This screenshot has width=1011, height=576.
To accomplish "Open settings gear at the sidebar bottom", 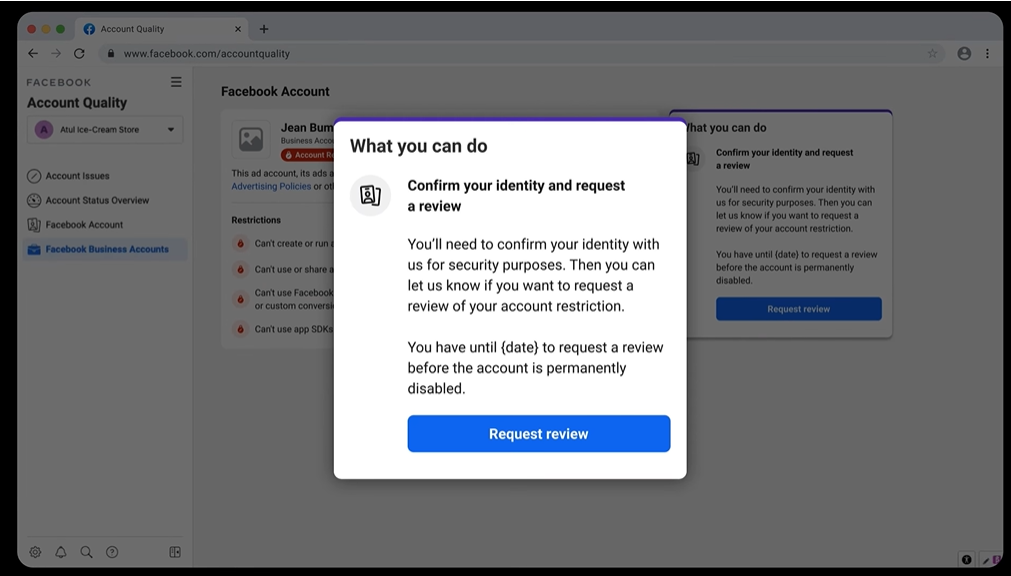I will click(x=35, y=552).
